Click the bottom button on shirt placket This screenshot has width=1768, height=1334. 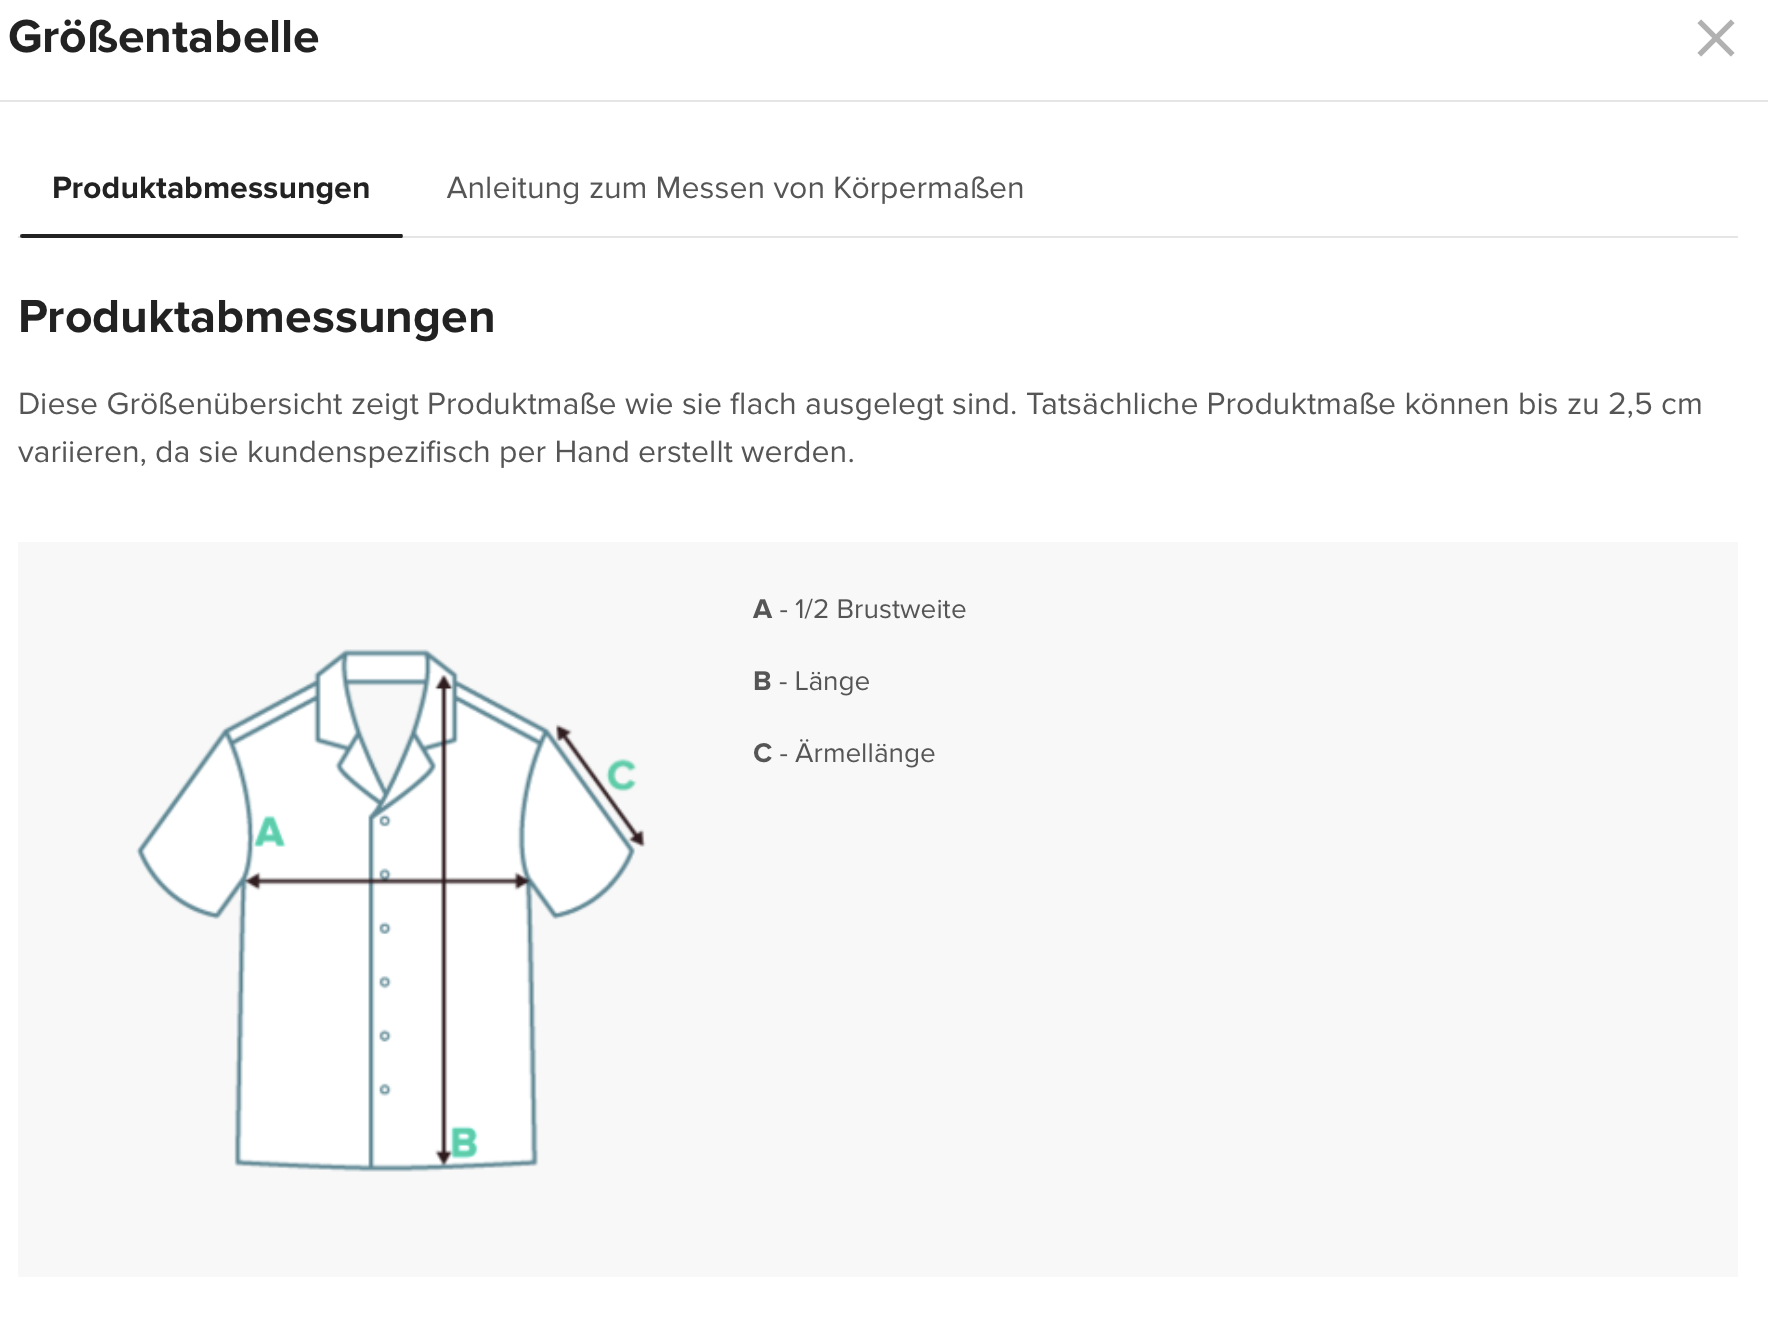coord(384,1089)
